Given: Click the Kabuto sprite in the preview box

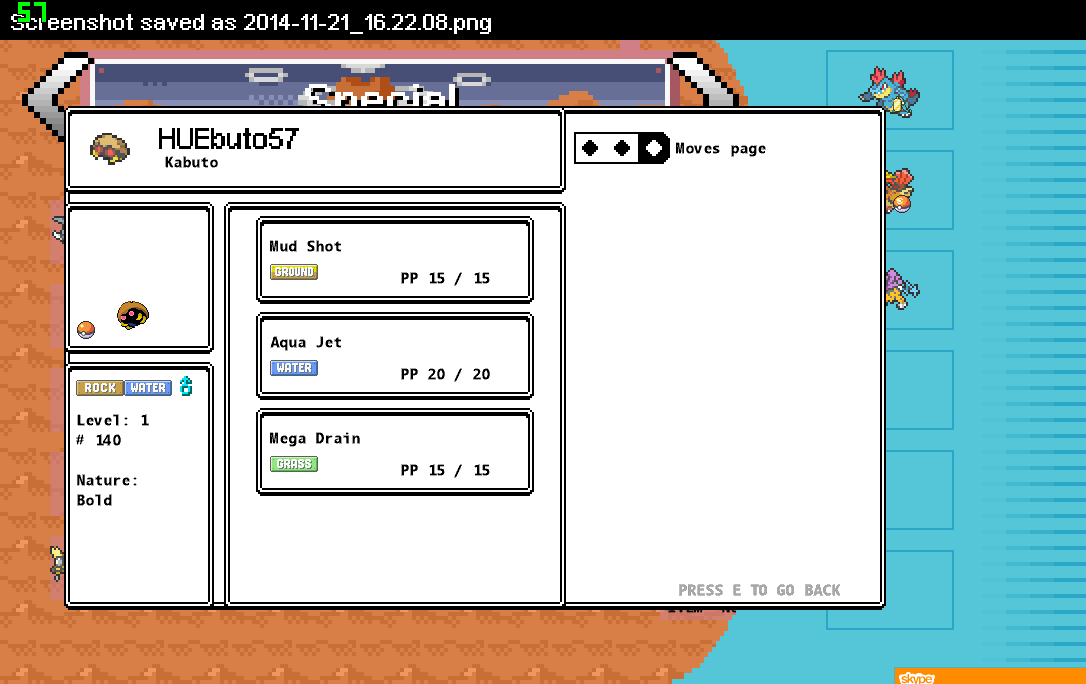Looking at the screenshot, I should click(x=133, y=315).
